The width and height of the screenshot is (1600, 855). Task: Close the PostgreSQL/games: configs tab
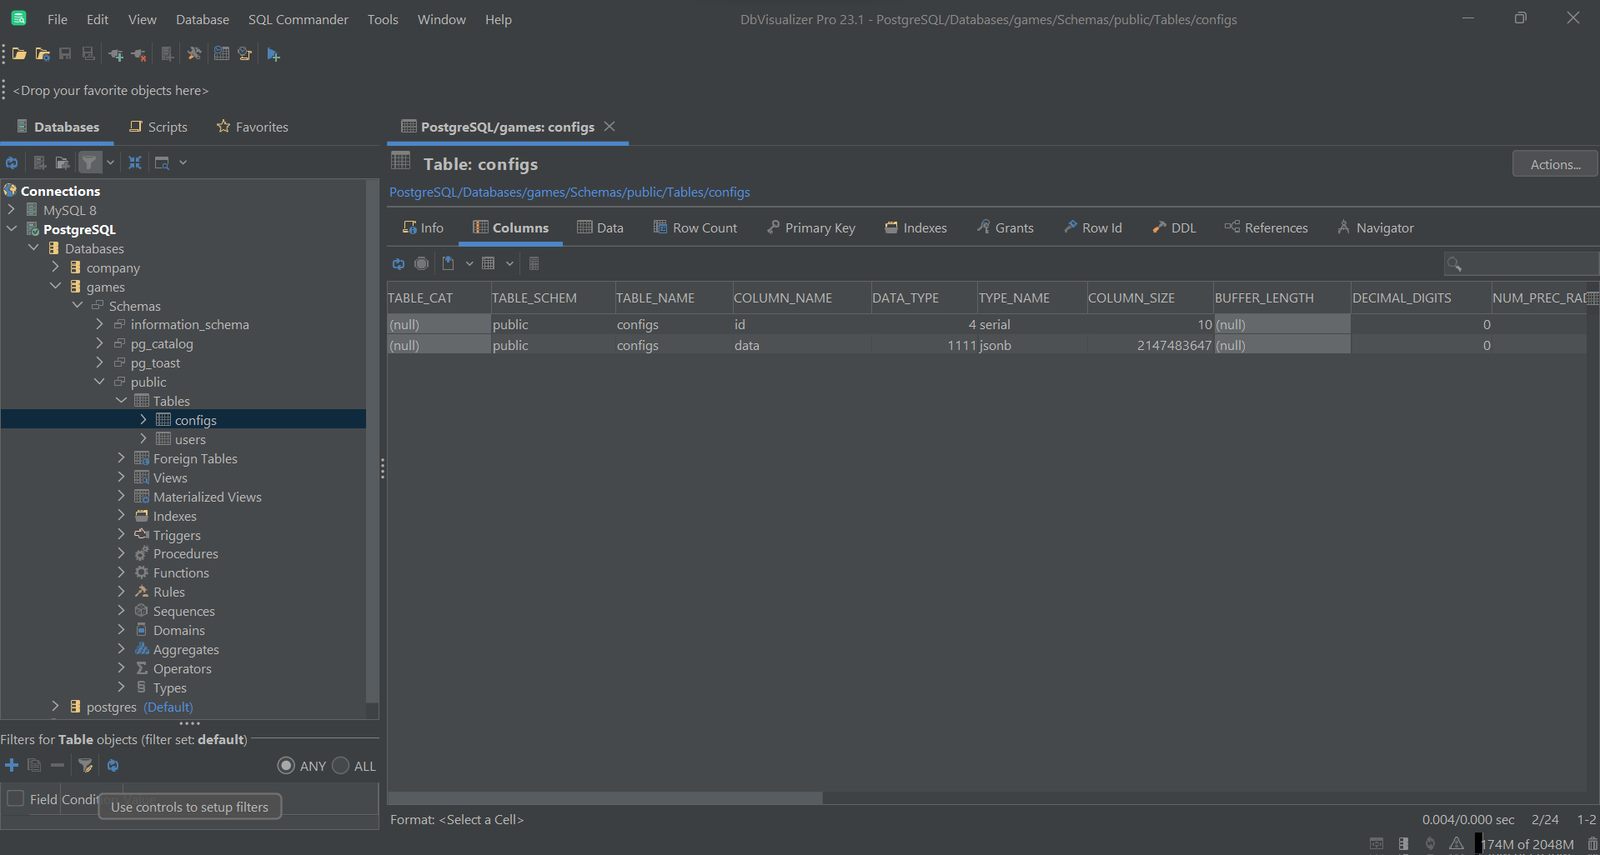(609, 126)
